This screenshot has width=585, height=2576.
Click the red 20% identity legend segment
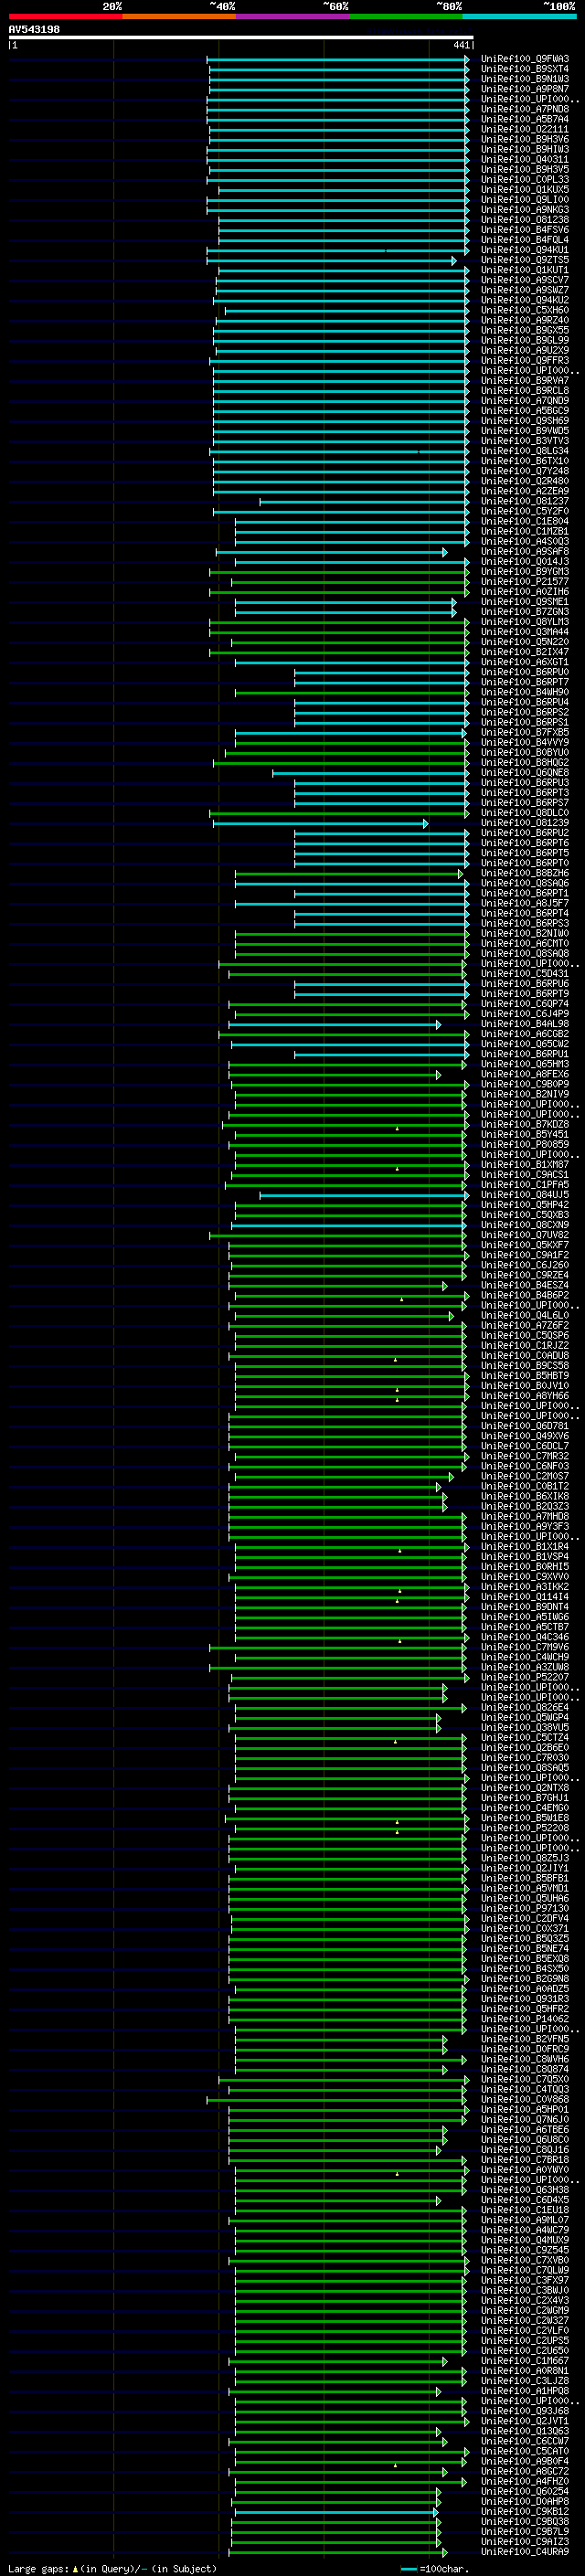point(65,16)
